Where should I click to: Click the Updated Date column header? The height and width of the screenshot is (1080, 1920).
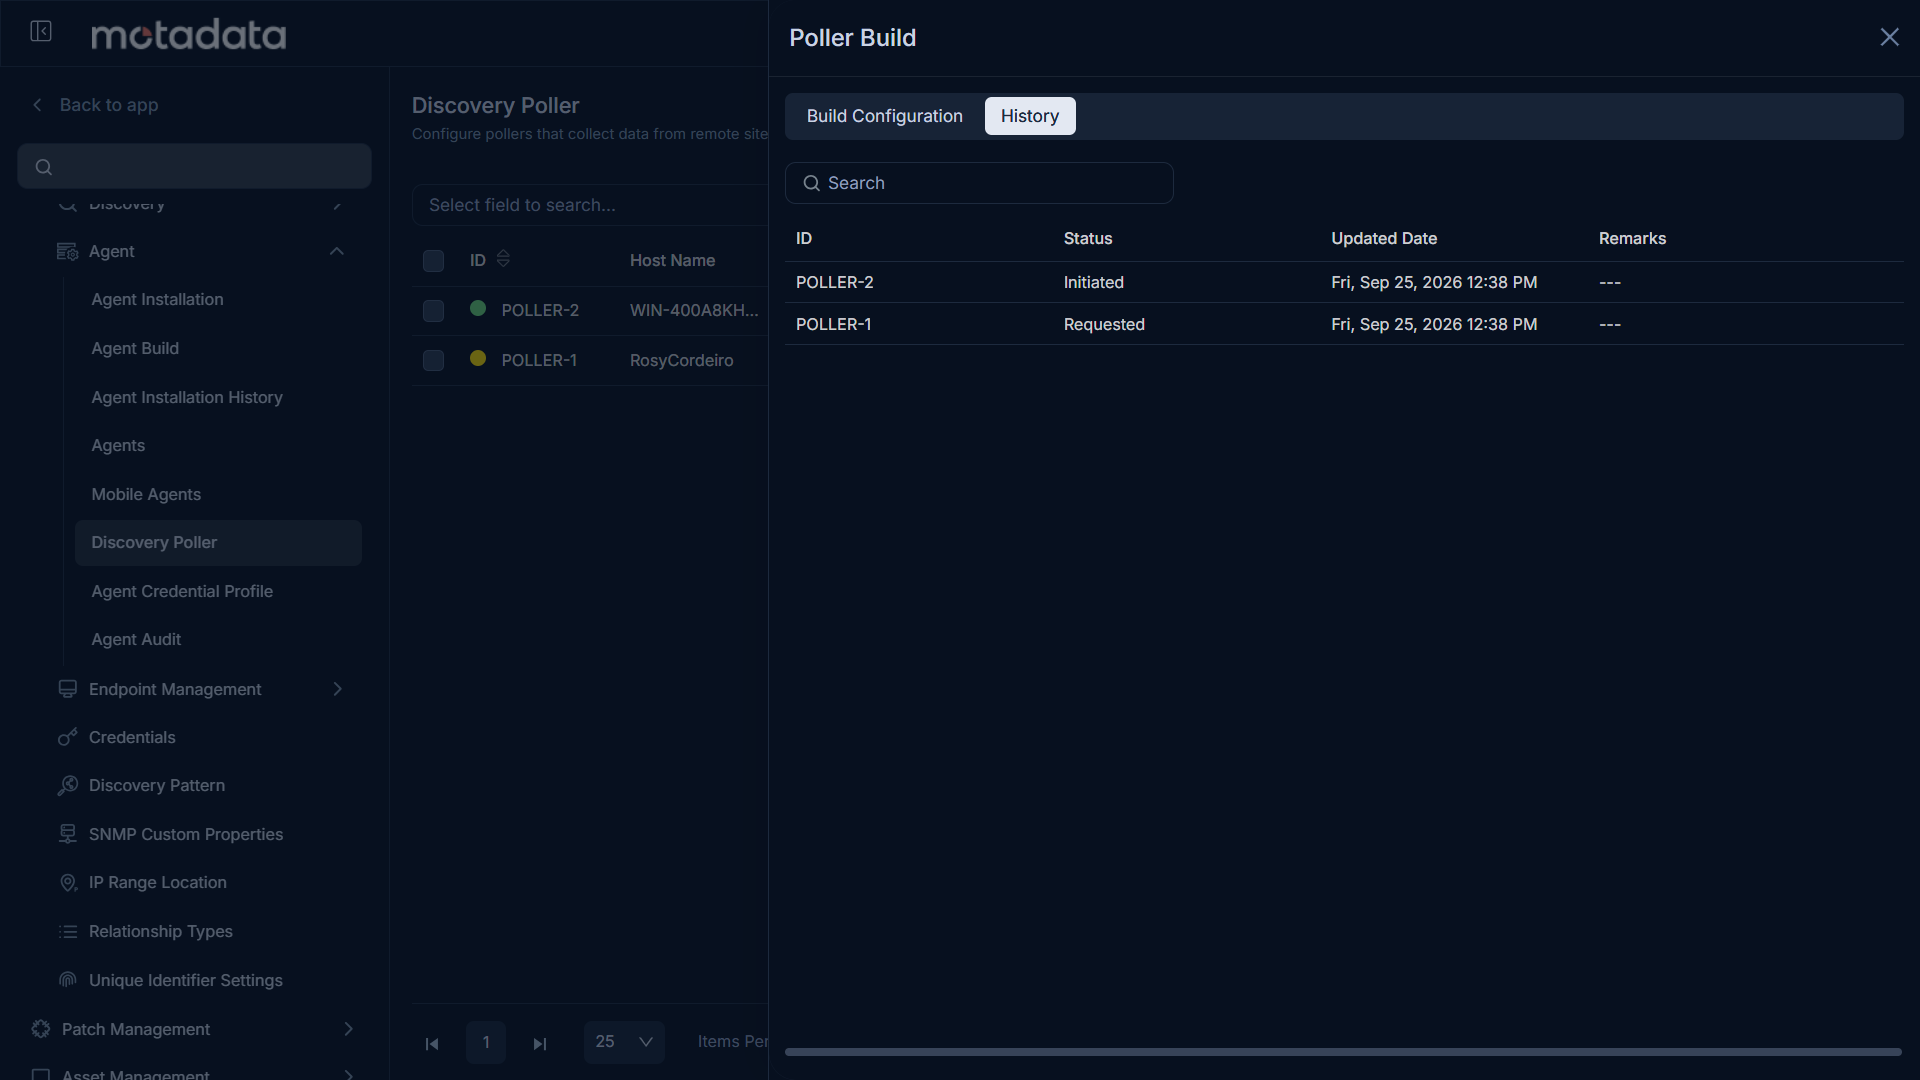(1384, 238)
